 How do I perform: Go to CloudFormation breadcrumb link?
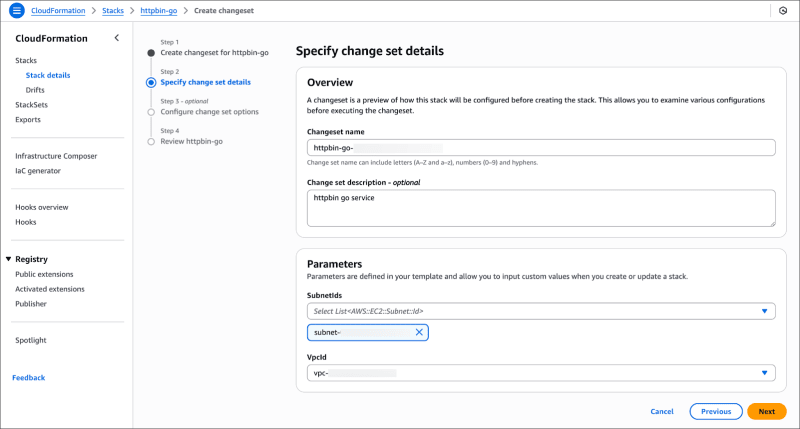tap(58, 10)
